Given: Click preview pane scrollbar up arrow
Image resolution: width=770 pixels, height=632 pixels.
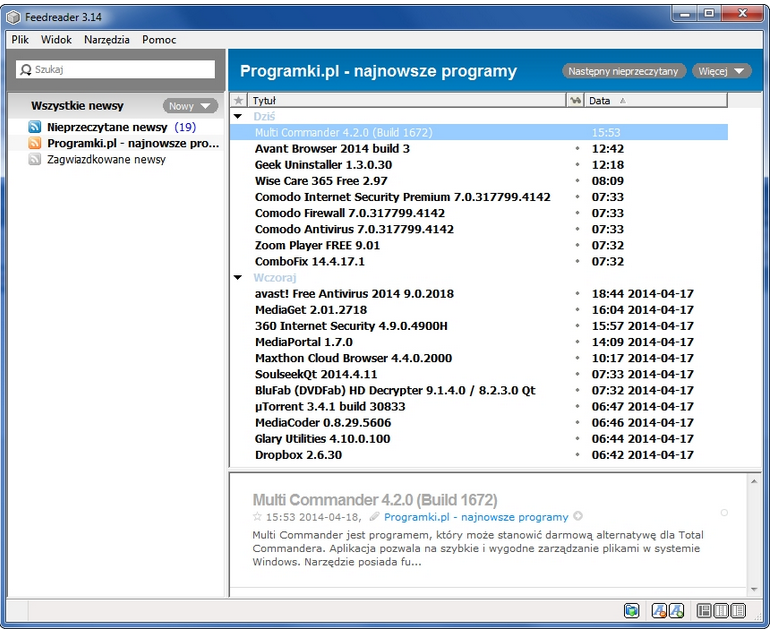Looking at the screenshot, I should (x=754, y=482).
